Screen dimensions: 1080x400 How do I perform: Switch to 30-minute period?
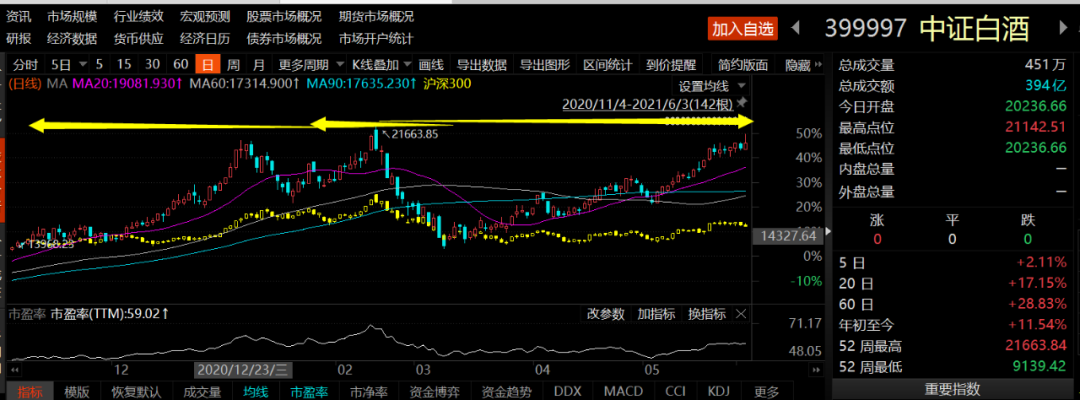pos(153,65)
